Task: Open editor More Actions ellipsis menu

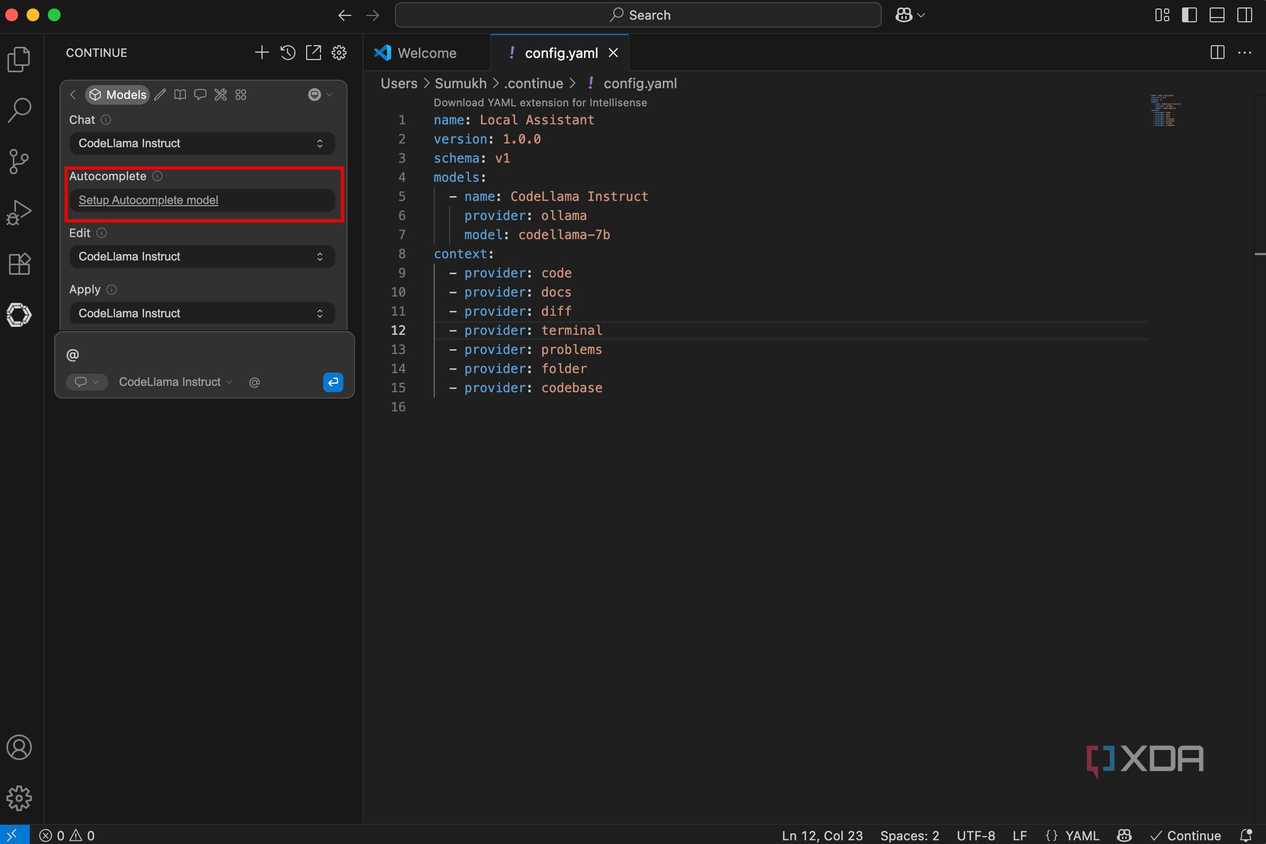Action: (x=1245, y=53)
